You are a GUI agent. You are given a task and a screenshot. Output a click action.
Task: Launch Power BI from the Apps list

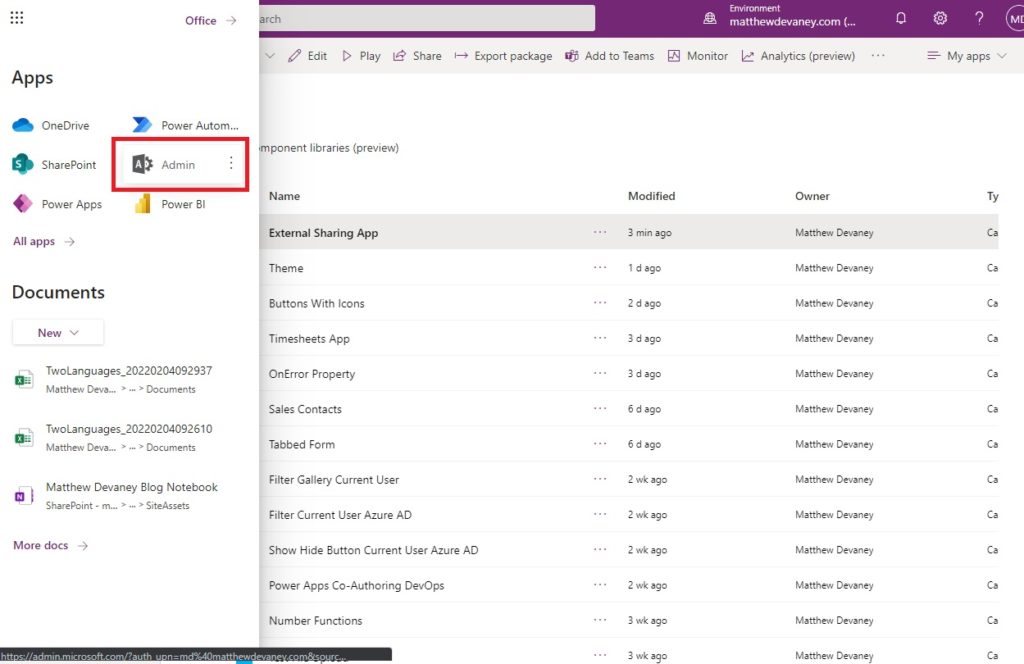tap(170, 204)
